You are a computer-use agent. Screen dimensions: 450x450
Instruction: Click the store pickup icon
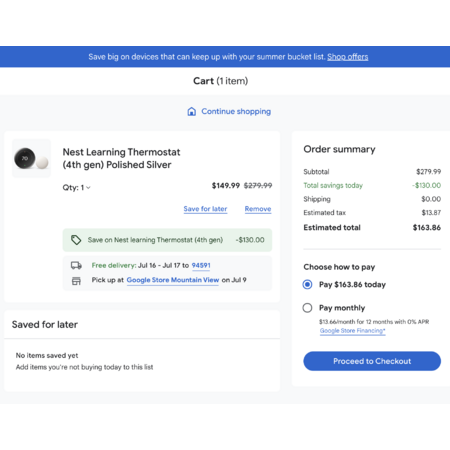tap(76, 281)
